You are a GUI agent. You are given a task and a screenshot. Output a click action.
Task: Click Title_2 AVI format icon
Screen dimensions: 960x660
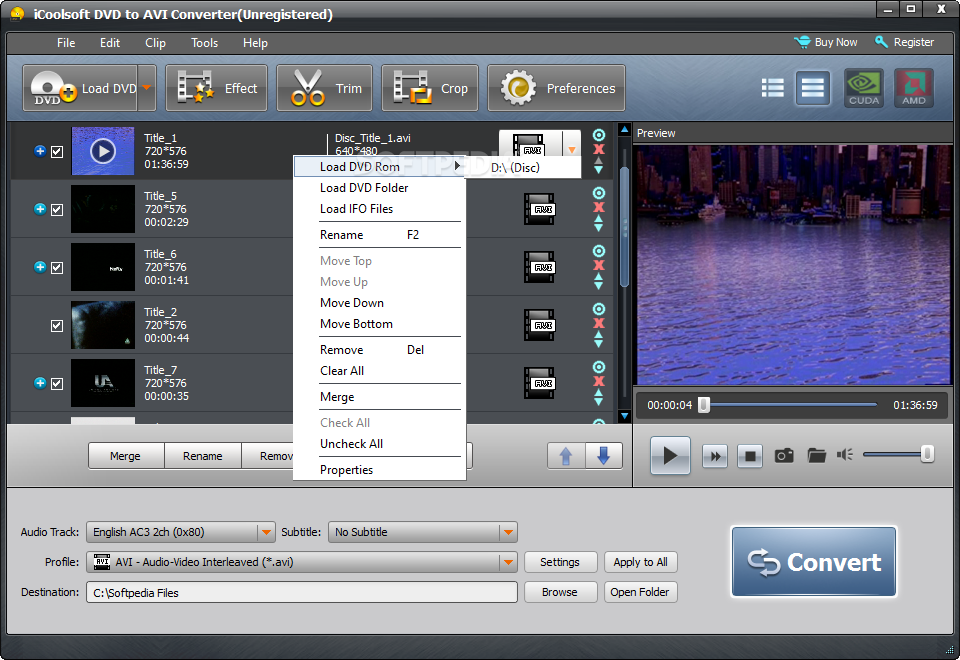click(x=539, y=326)
